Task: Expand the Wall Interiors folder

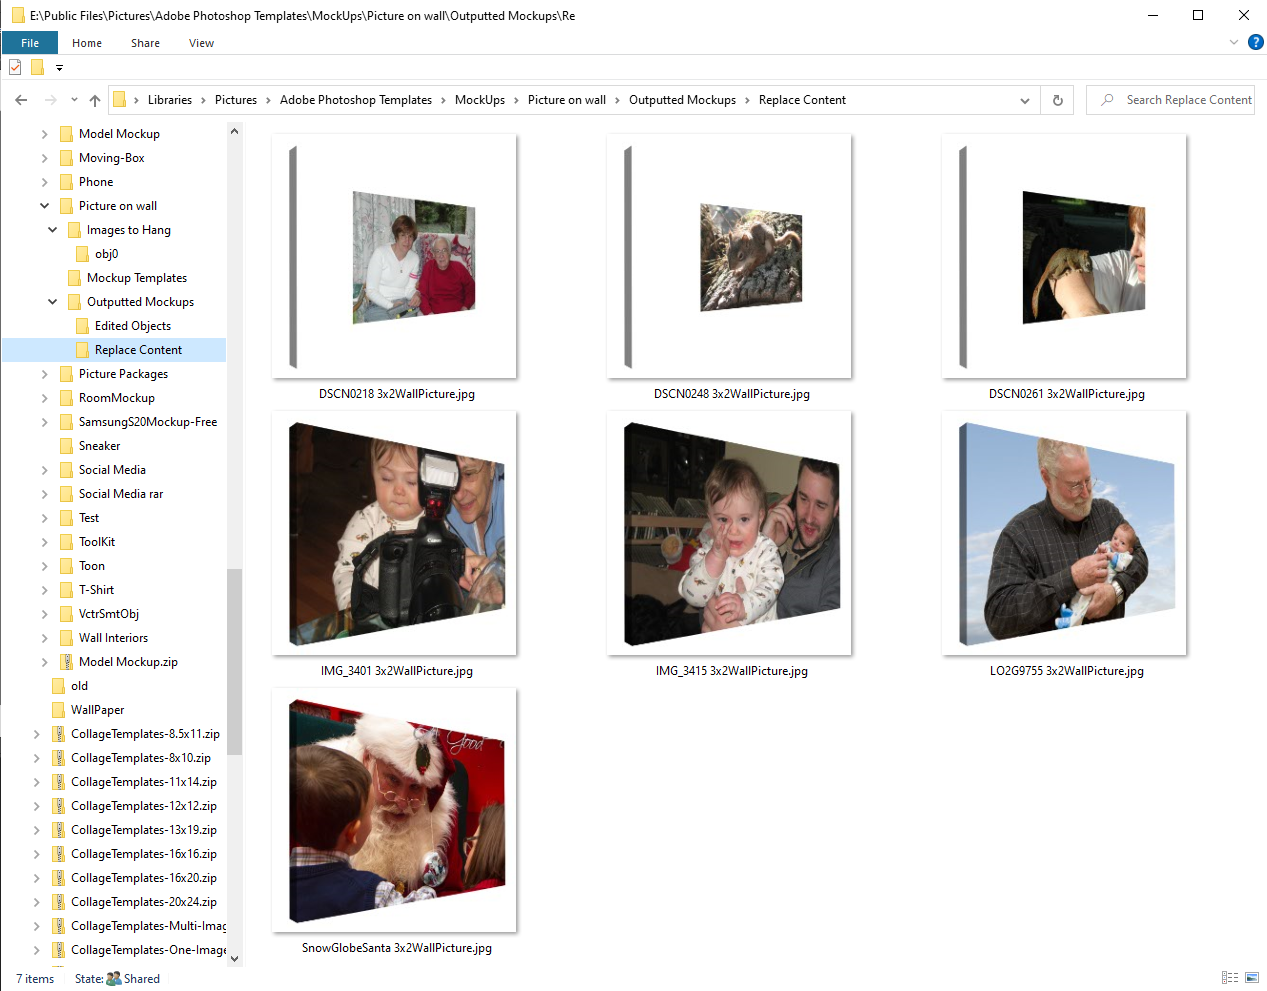Action: (43, 637)
